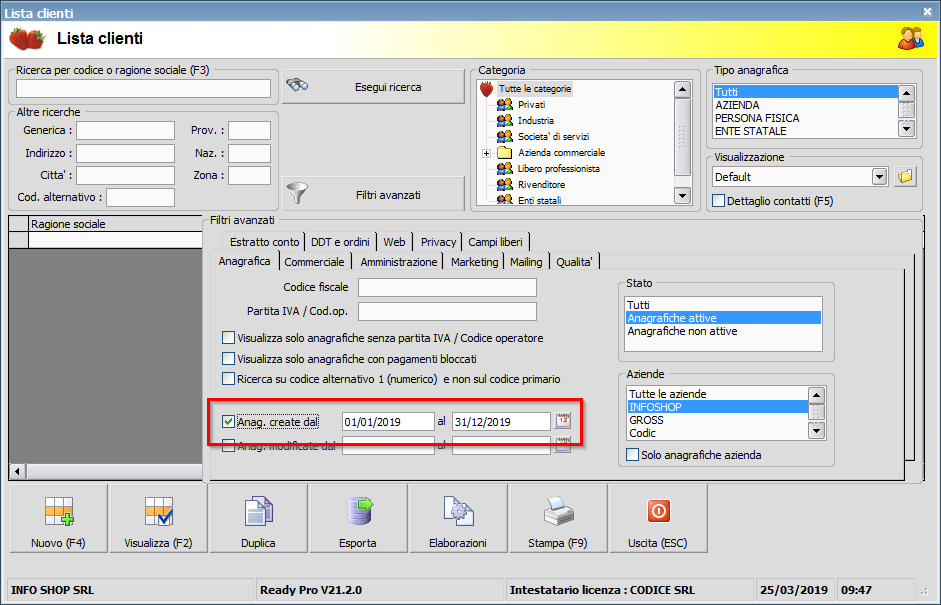Expand the Azienda commerciale tree node
Viewport: 941px width, 605px height.
point(487,153)
